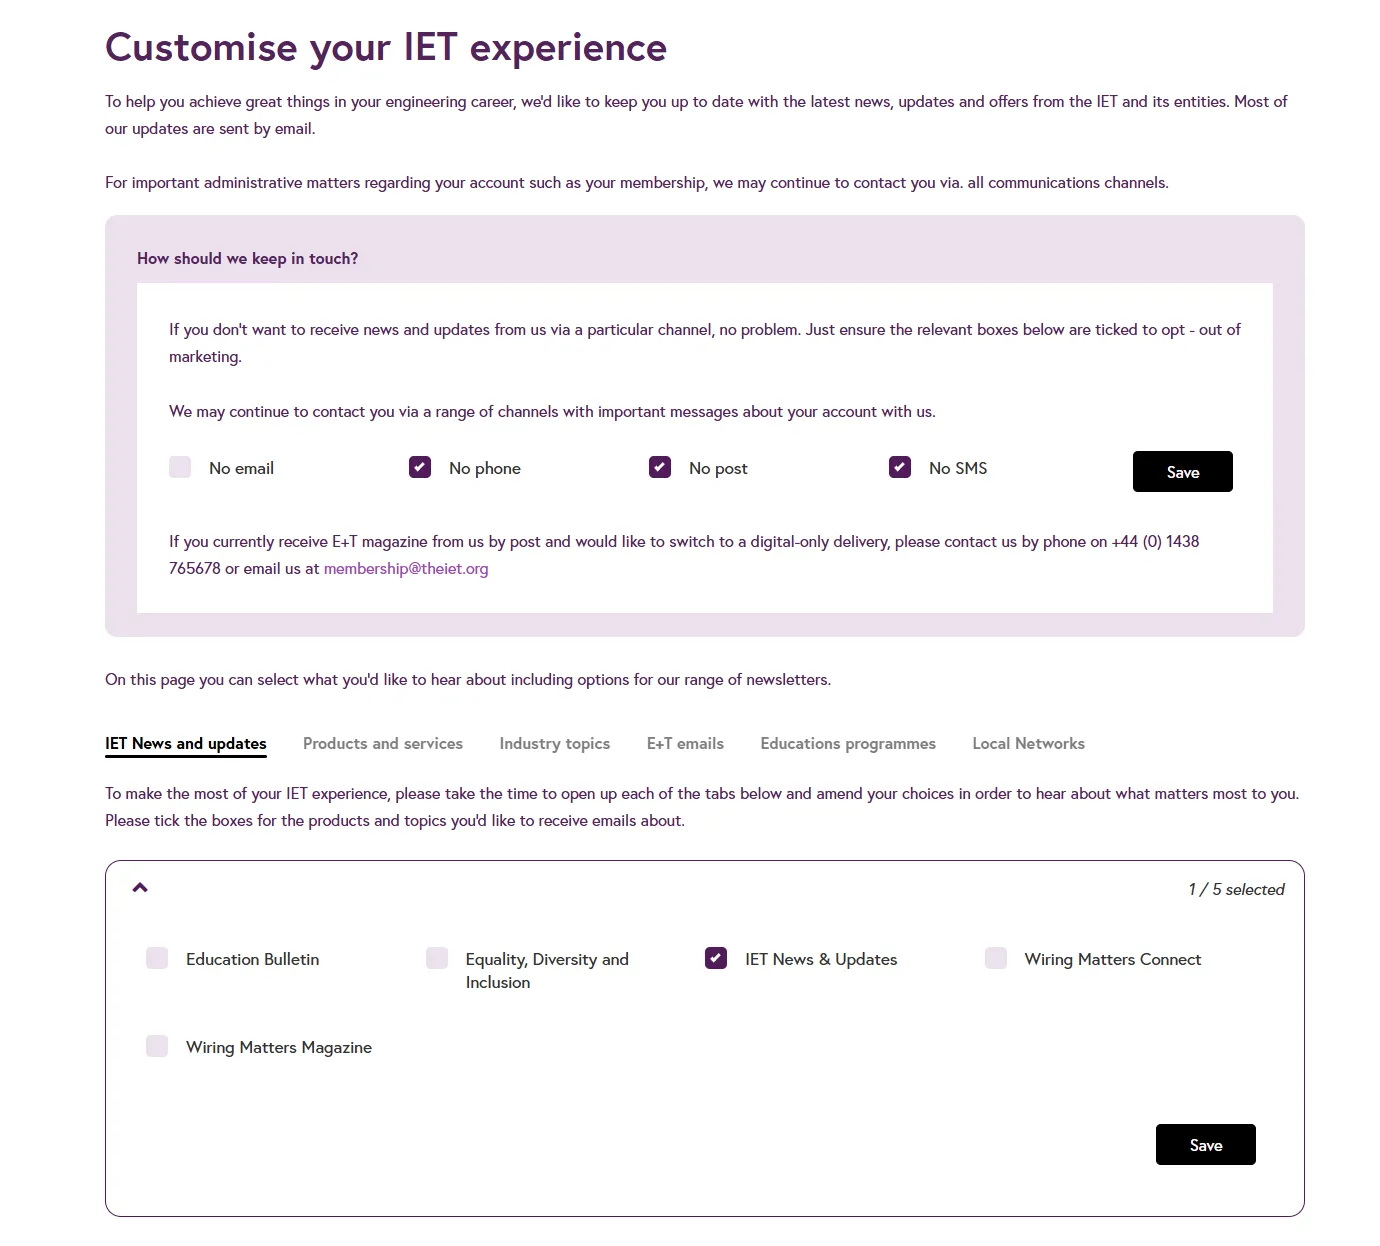Save the contact channel preferences
The height and width of the screenshot is (1246, 1380).
[1182, 472]
